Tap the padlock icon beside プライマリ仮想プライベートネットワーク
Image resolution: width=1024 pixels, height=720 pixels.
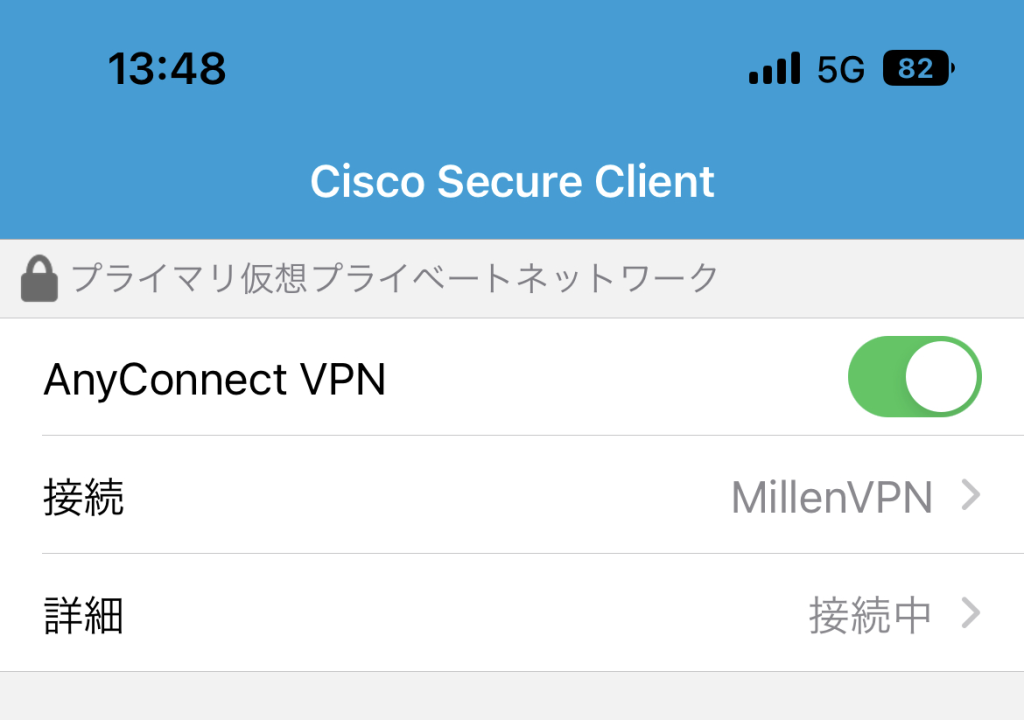39,279
